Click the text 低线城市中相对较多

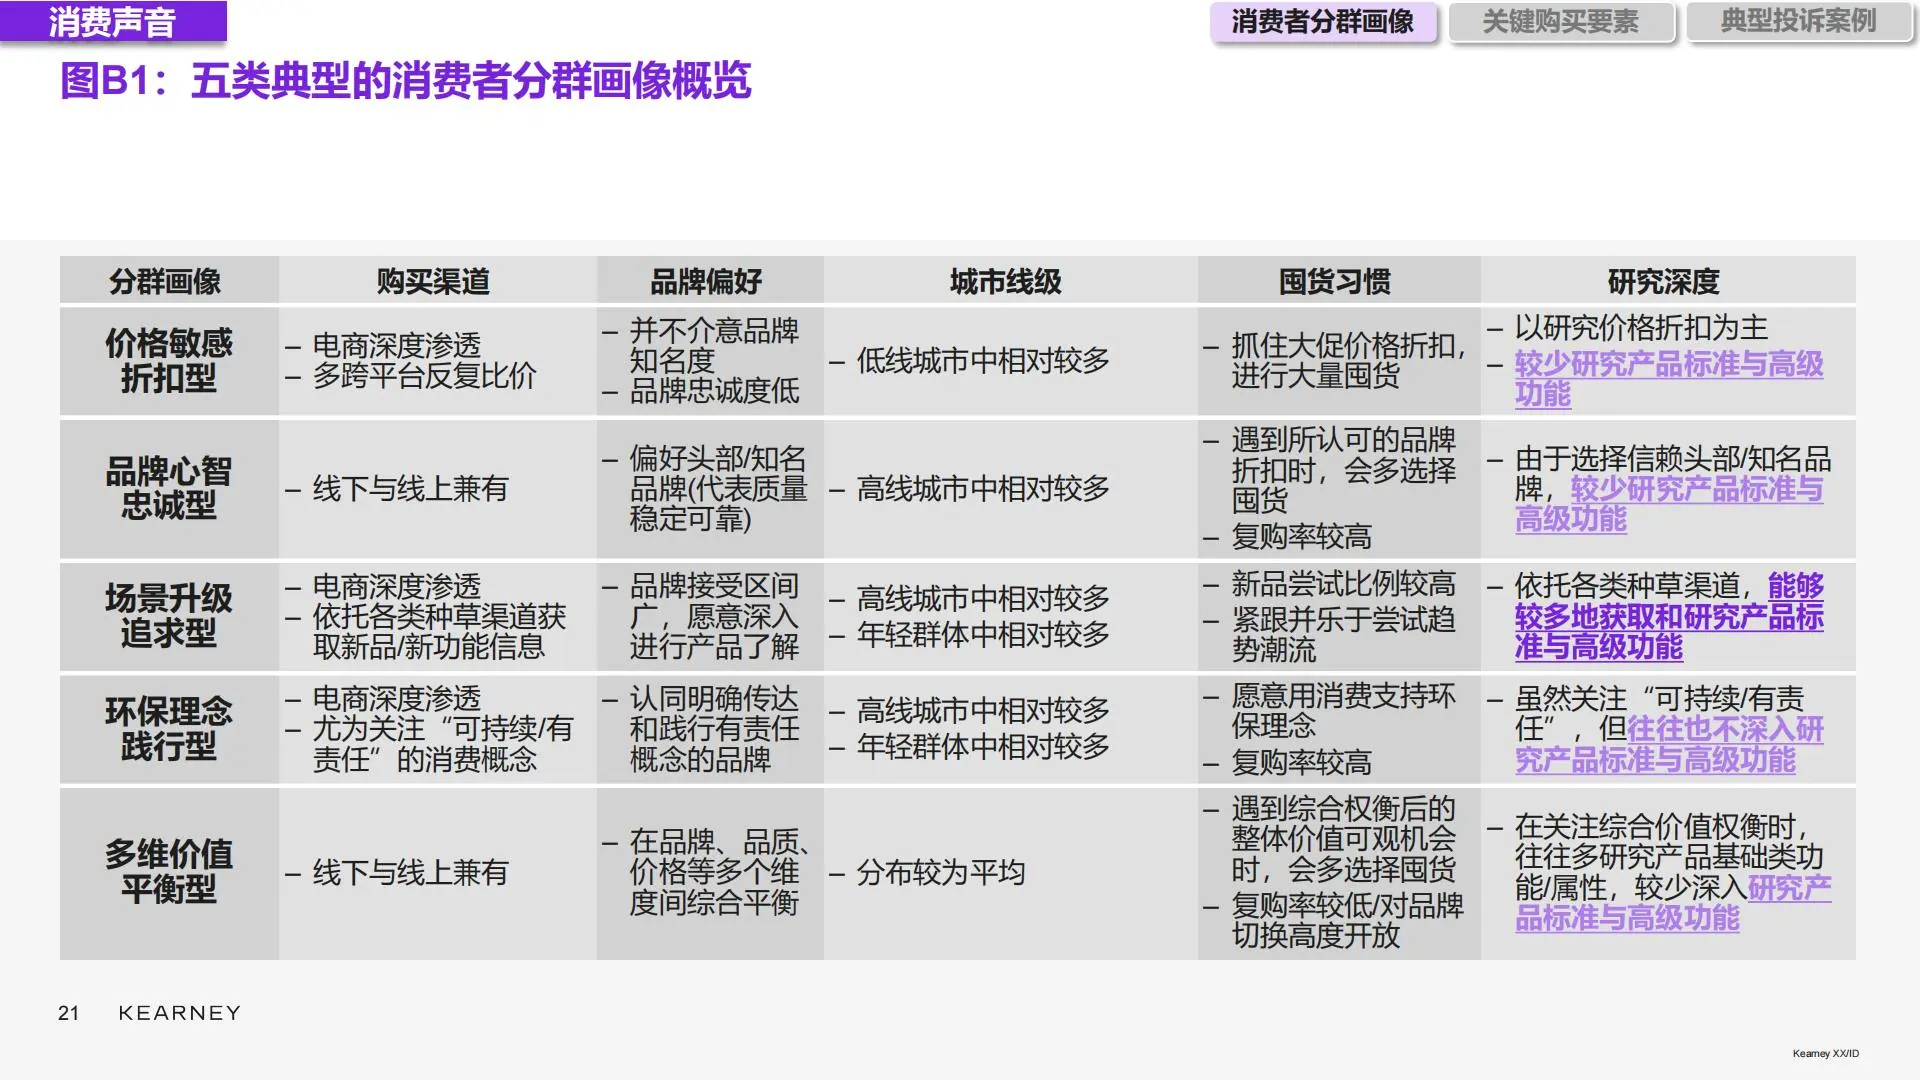[982, 361]
